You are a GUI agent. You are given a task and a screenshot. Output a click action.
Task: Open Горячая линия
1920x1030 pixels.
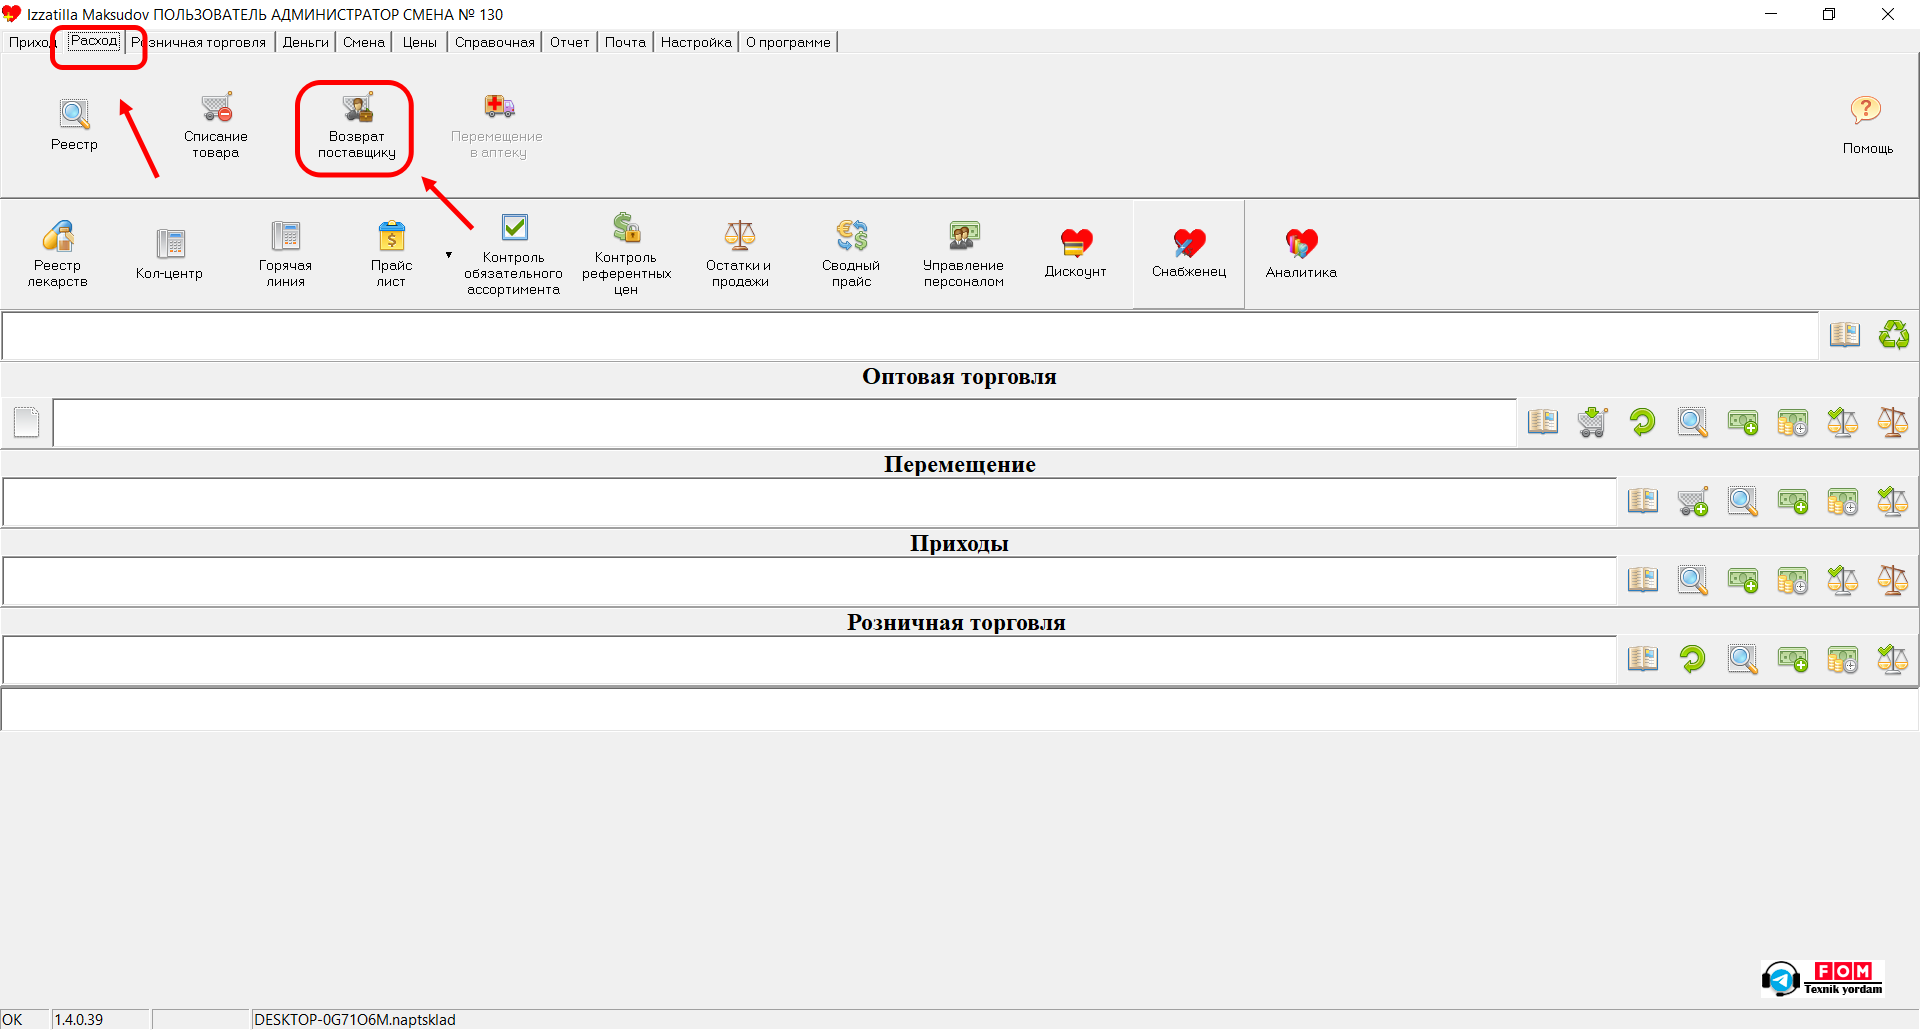coord(286,255)
